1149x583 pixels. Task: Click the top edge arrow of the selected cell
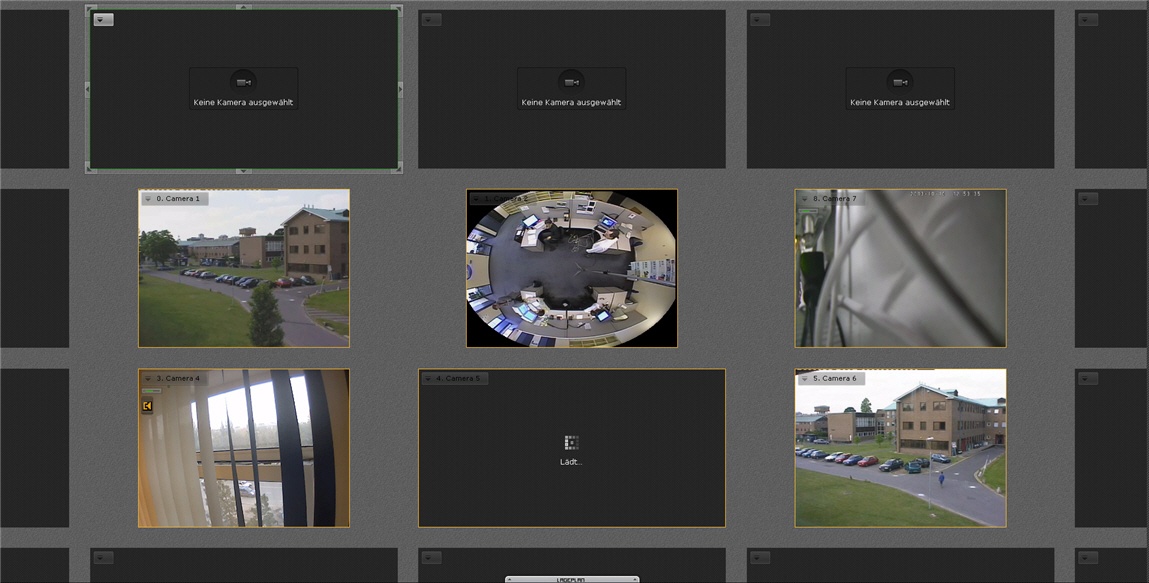[x=243, y=8]
